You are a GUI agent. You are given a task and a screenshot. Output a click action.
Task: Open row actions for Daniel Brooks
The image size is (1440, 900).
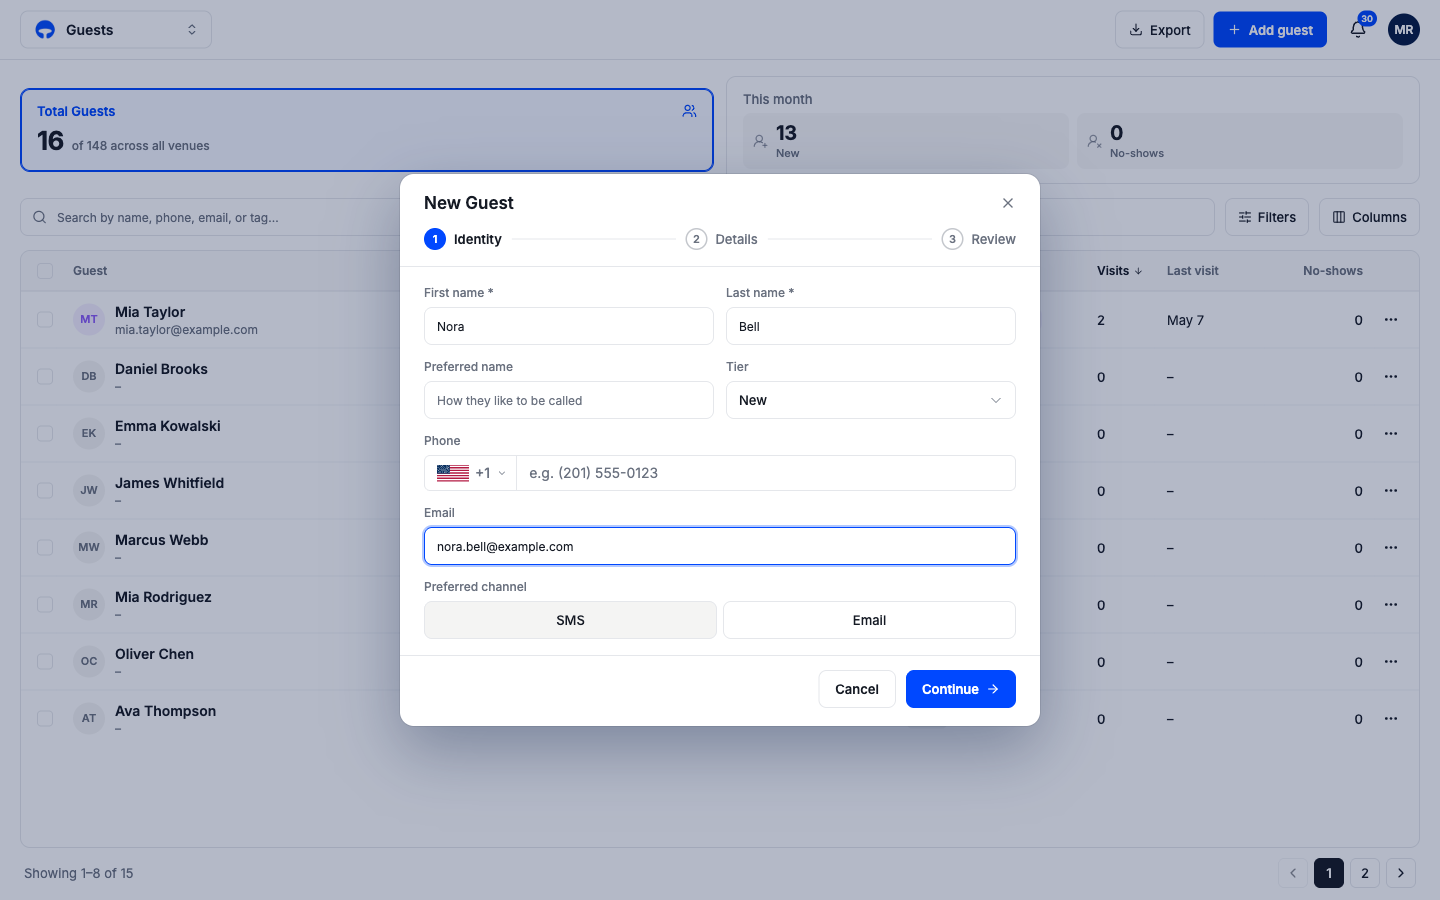click(1391, 377)
